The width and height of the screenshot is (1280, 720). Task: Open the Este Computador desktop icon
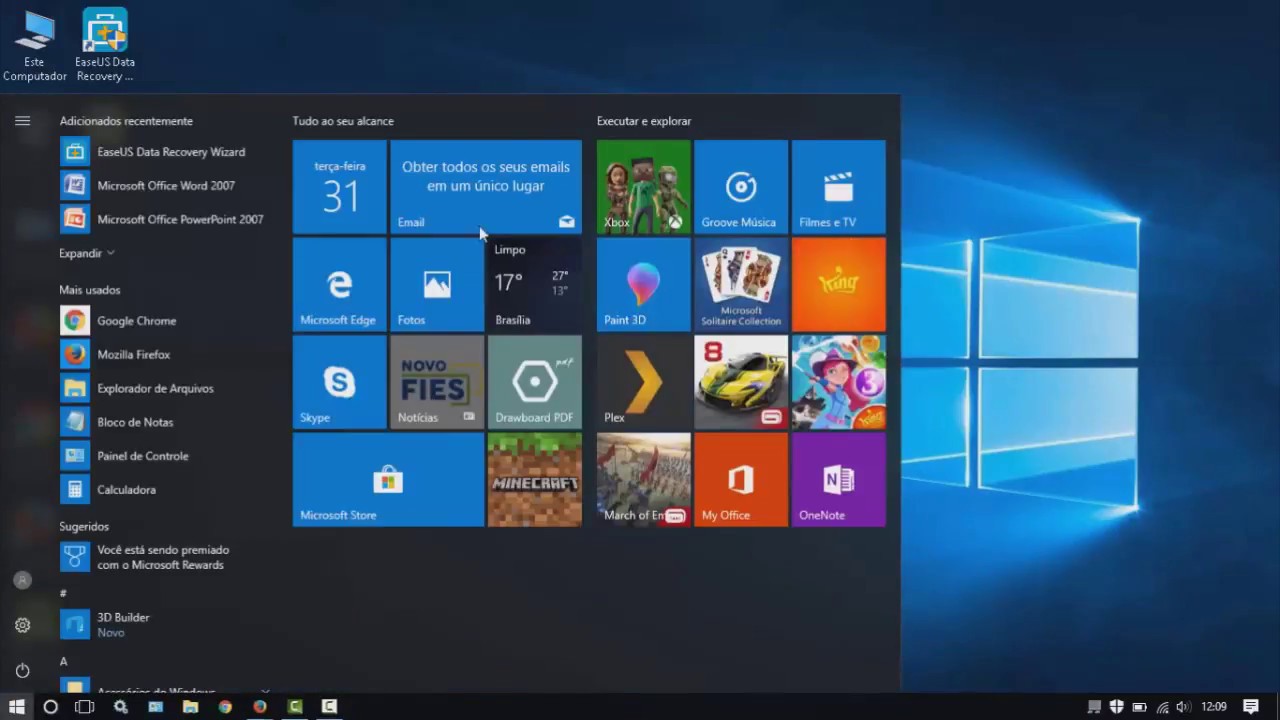(x=34, y=45)
